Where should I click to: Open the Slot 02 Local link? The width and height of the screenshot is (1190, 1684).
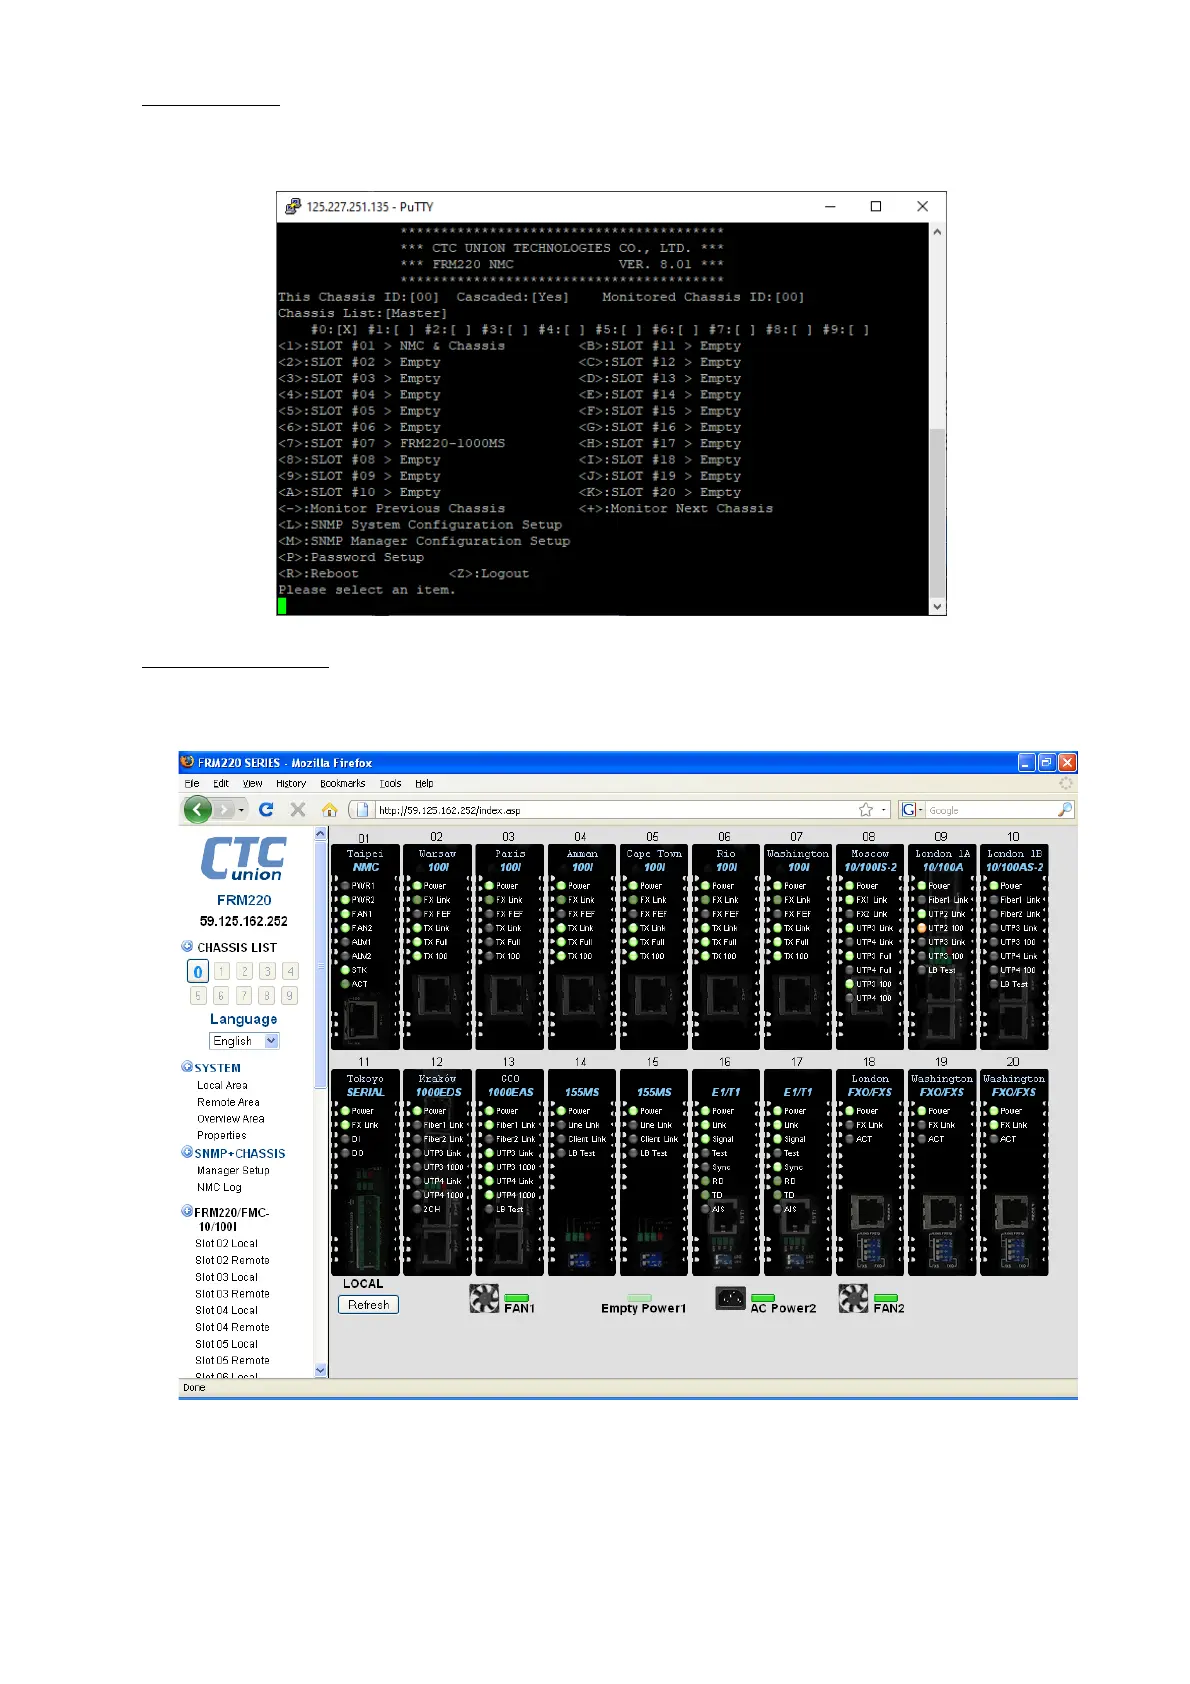pyautogui.click(x=226, y=1244)
